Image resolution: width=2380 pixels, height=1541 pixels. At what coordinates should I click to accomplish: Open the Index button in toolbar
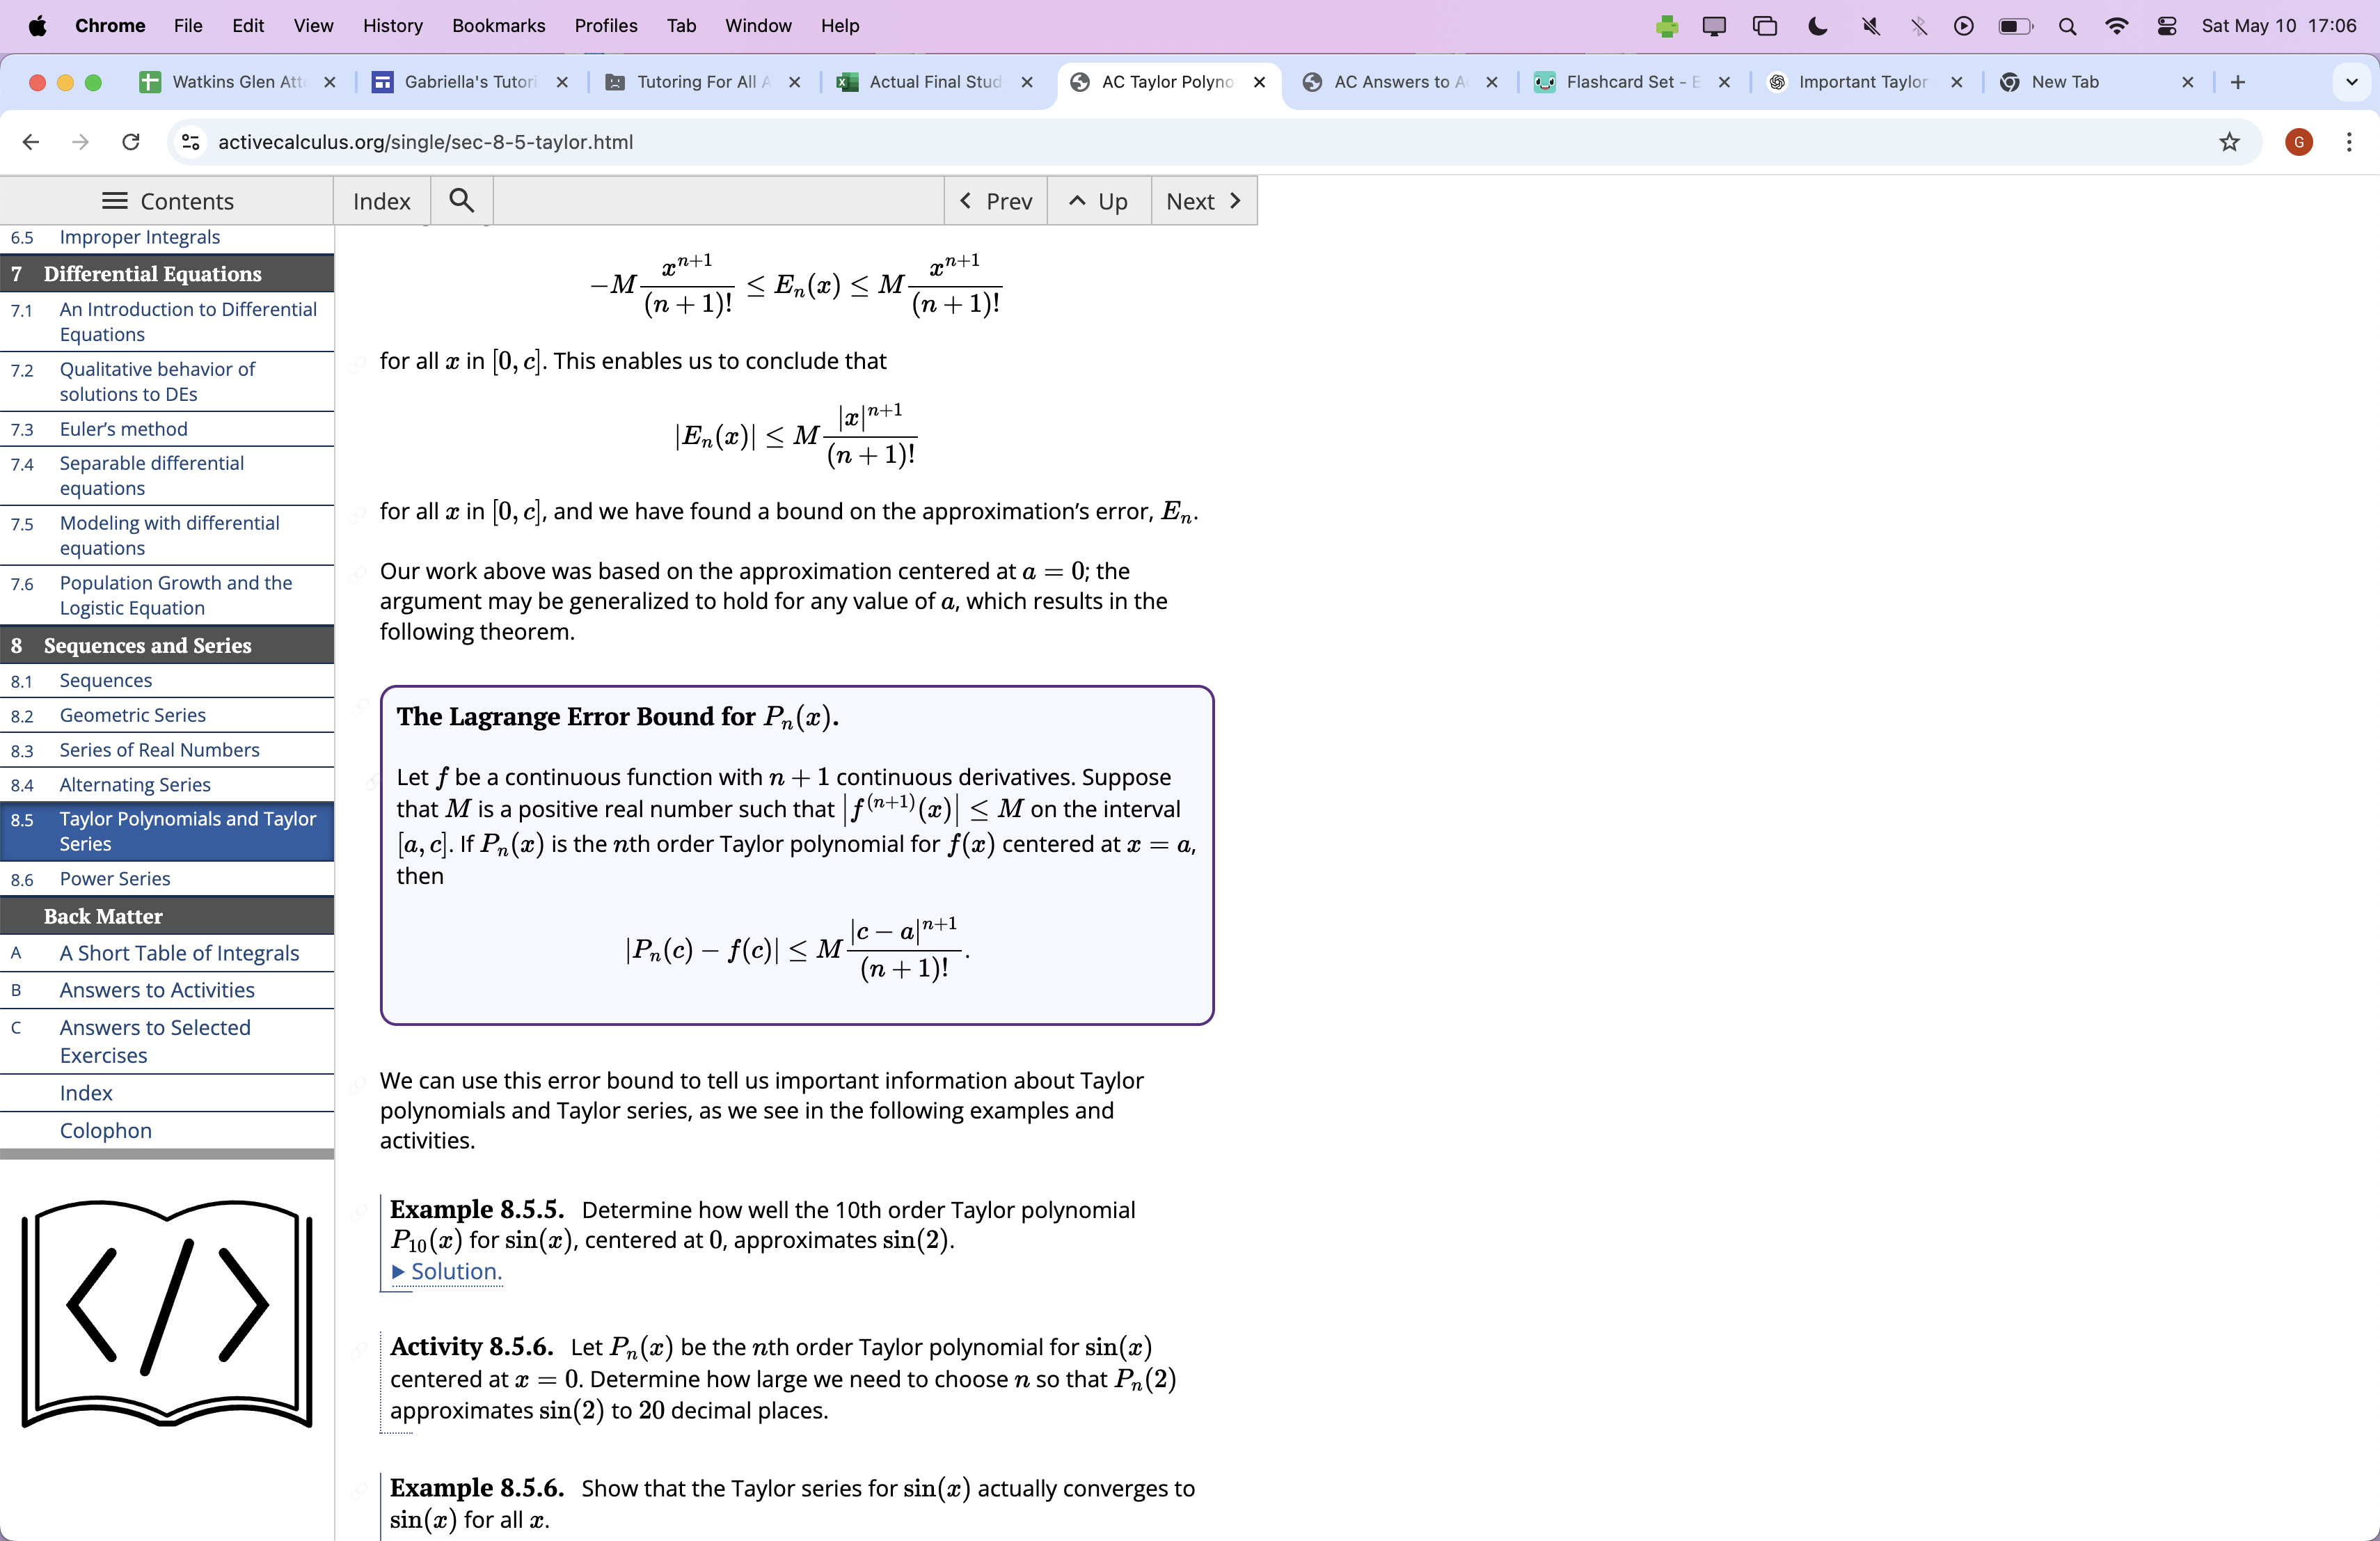[x=382, y=201]
